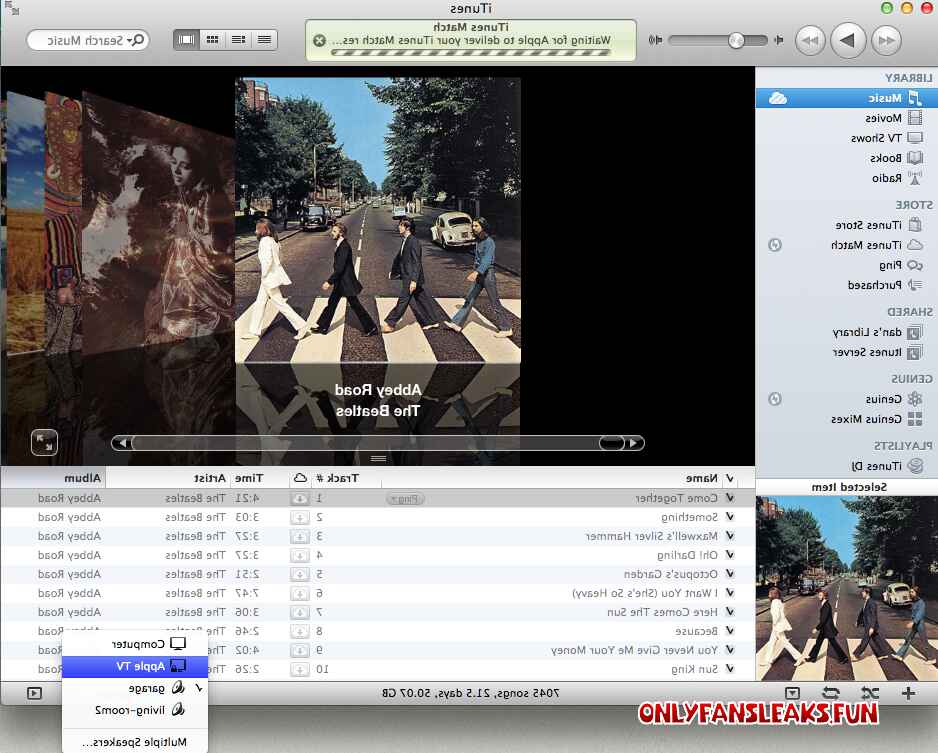
Task: Click the Ping button on Come Together row
Action: click(x=406, y=498)
